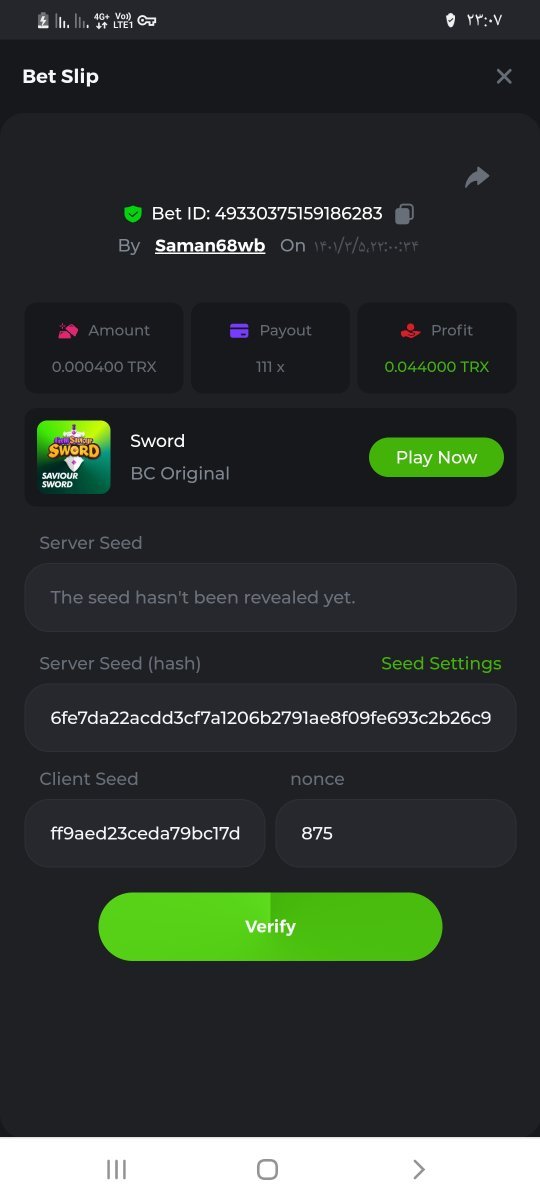This screenshot has height=1200, width=540.
Task: Select the nonce field showing 875
Action: pyautogui.click(x=396, y=832)
